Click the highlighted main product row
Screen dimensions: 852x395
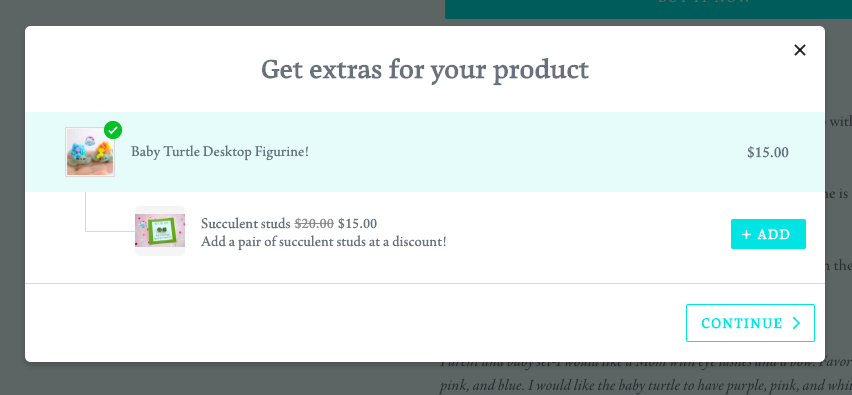(x=425, y=152)
